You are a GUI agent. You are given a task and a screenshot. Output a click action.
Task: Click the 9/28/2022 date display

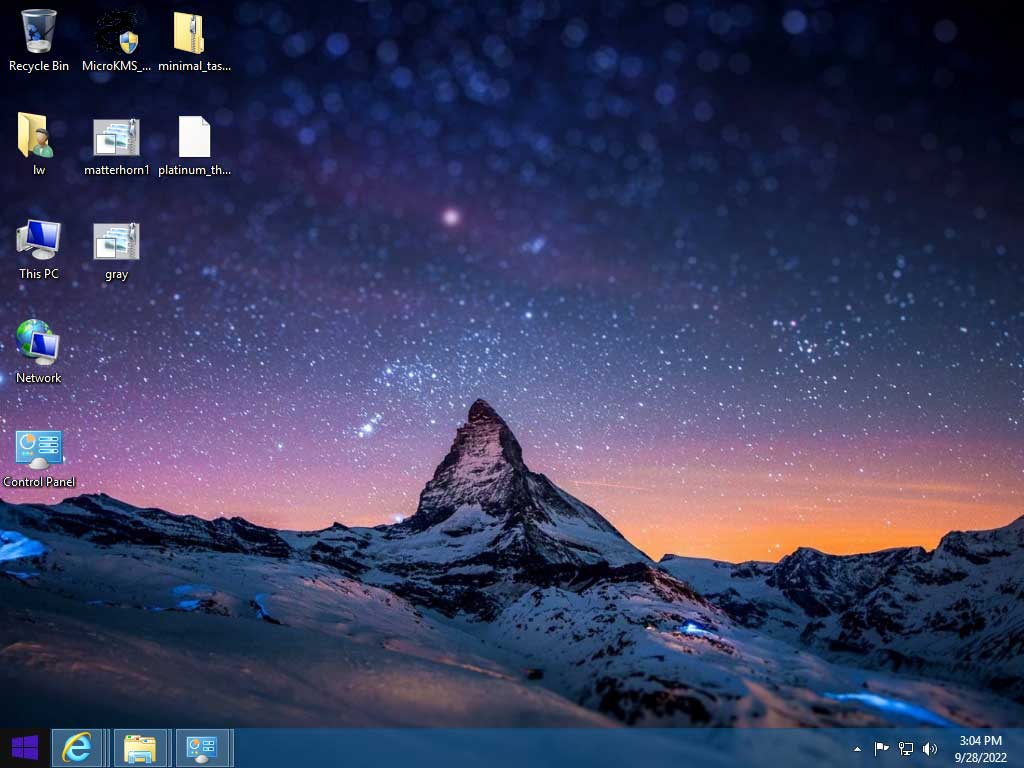(981, 755)
